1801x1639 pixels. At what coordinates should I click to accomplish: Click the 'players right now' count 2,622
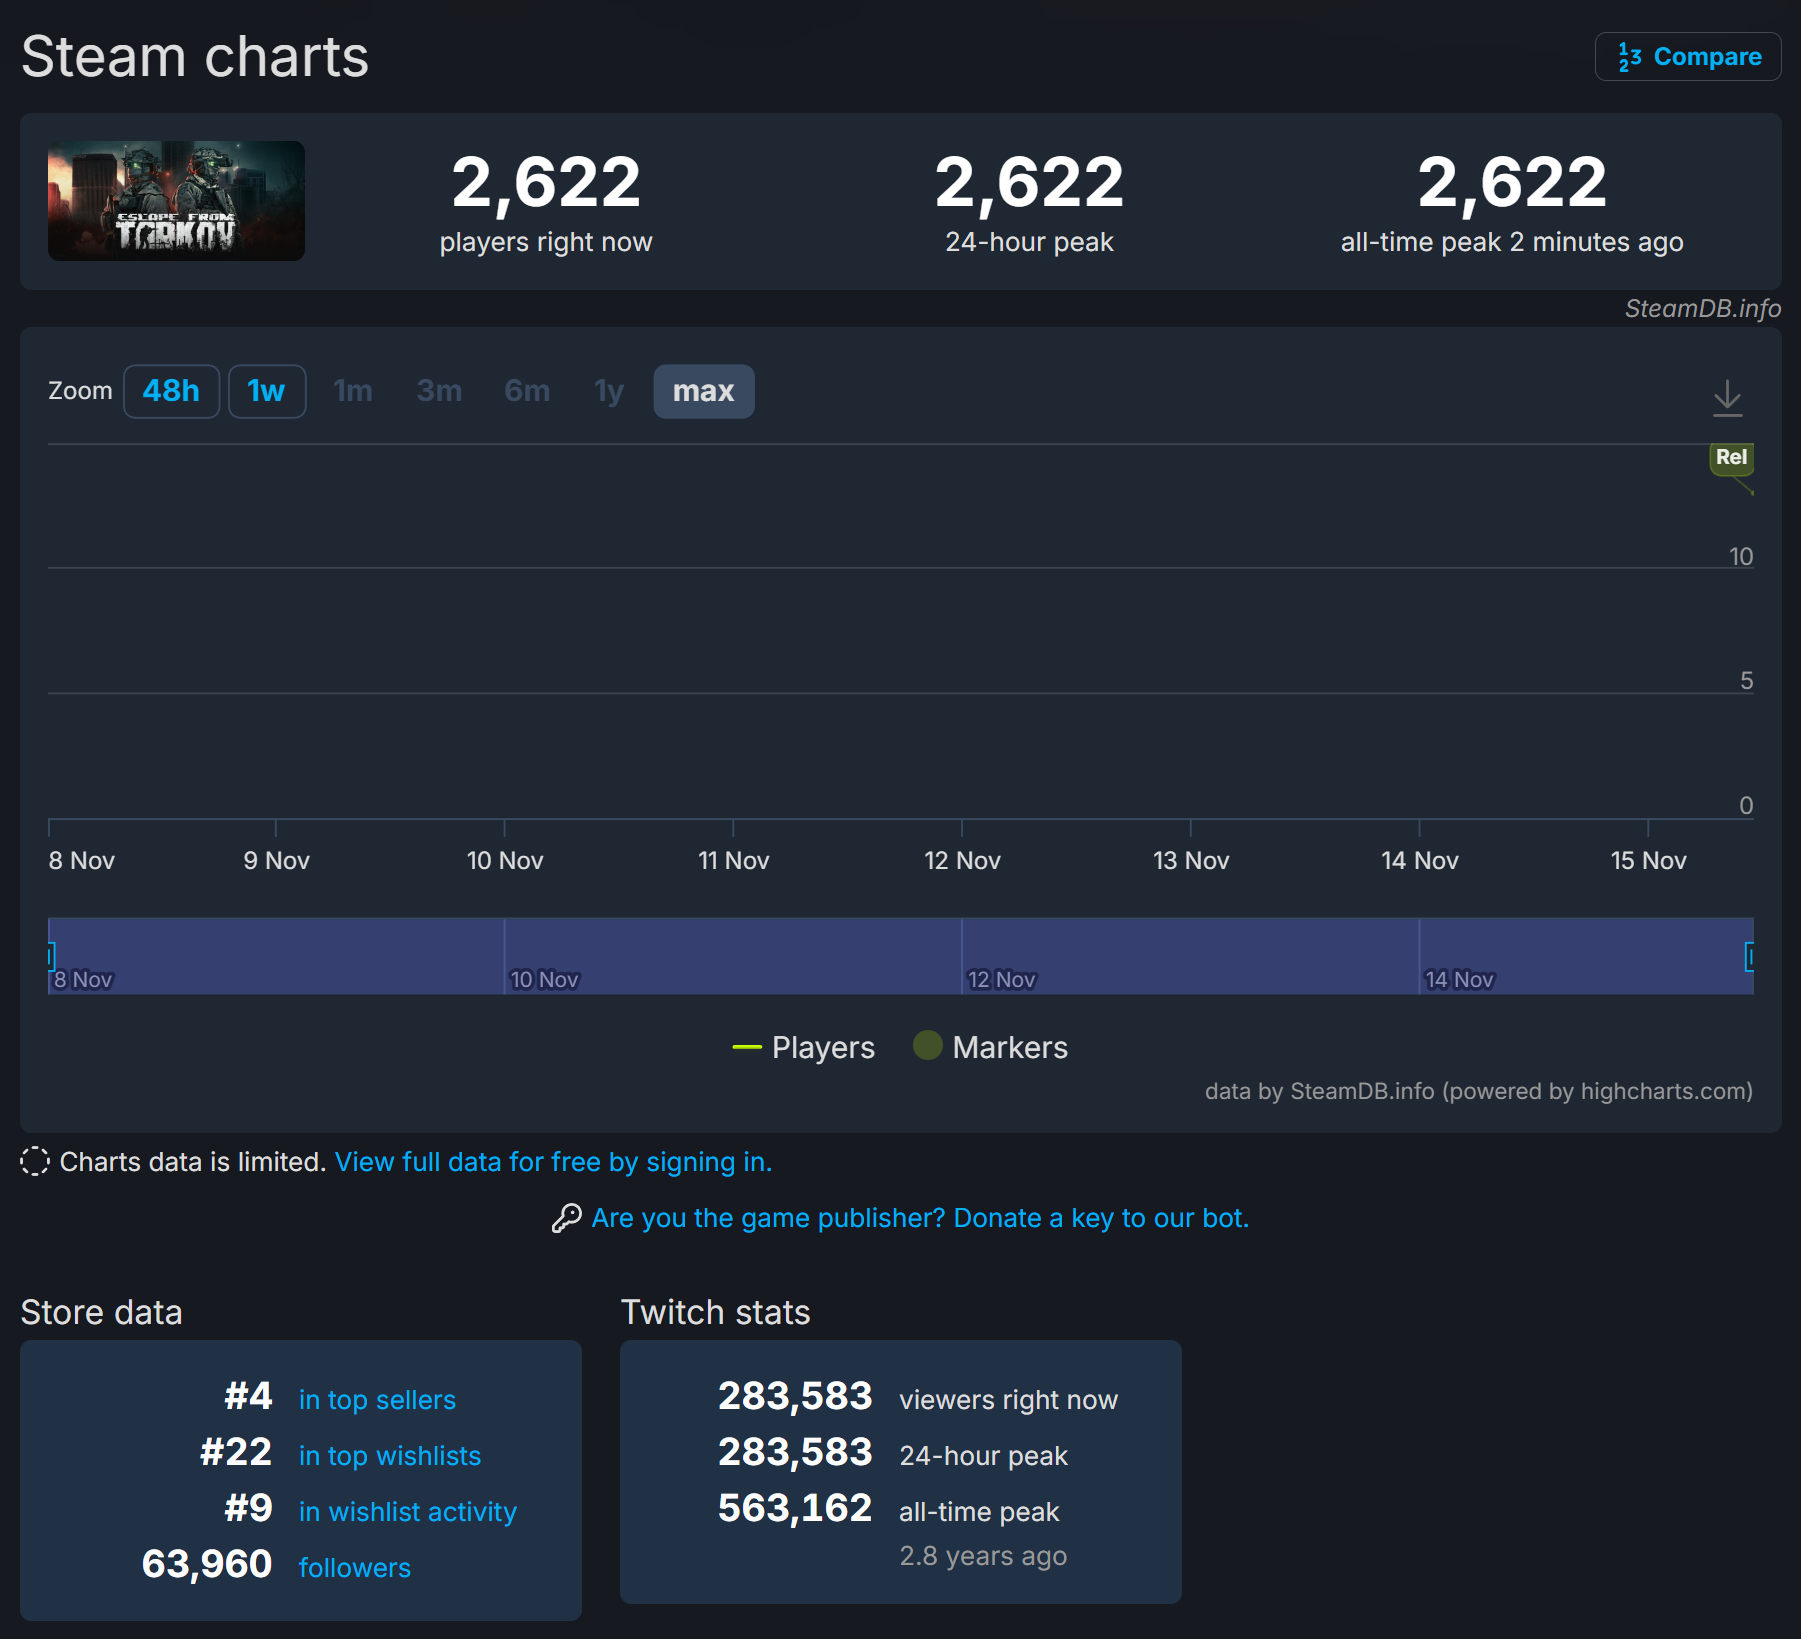point(546,183)
